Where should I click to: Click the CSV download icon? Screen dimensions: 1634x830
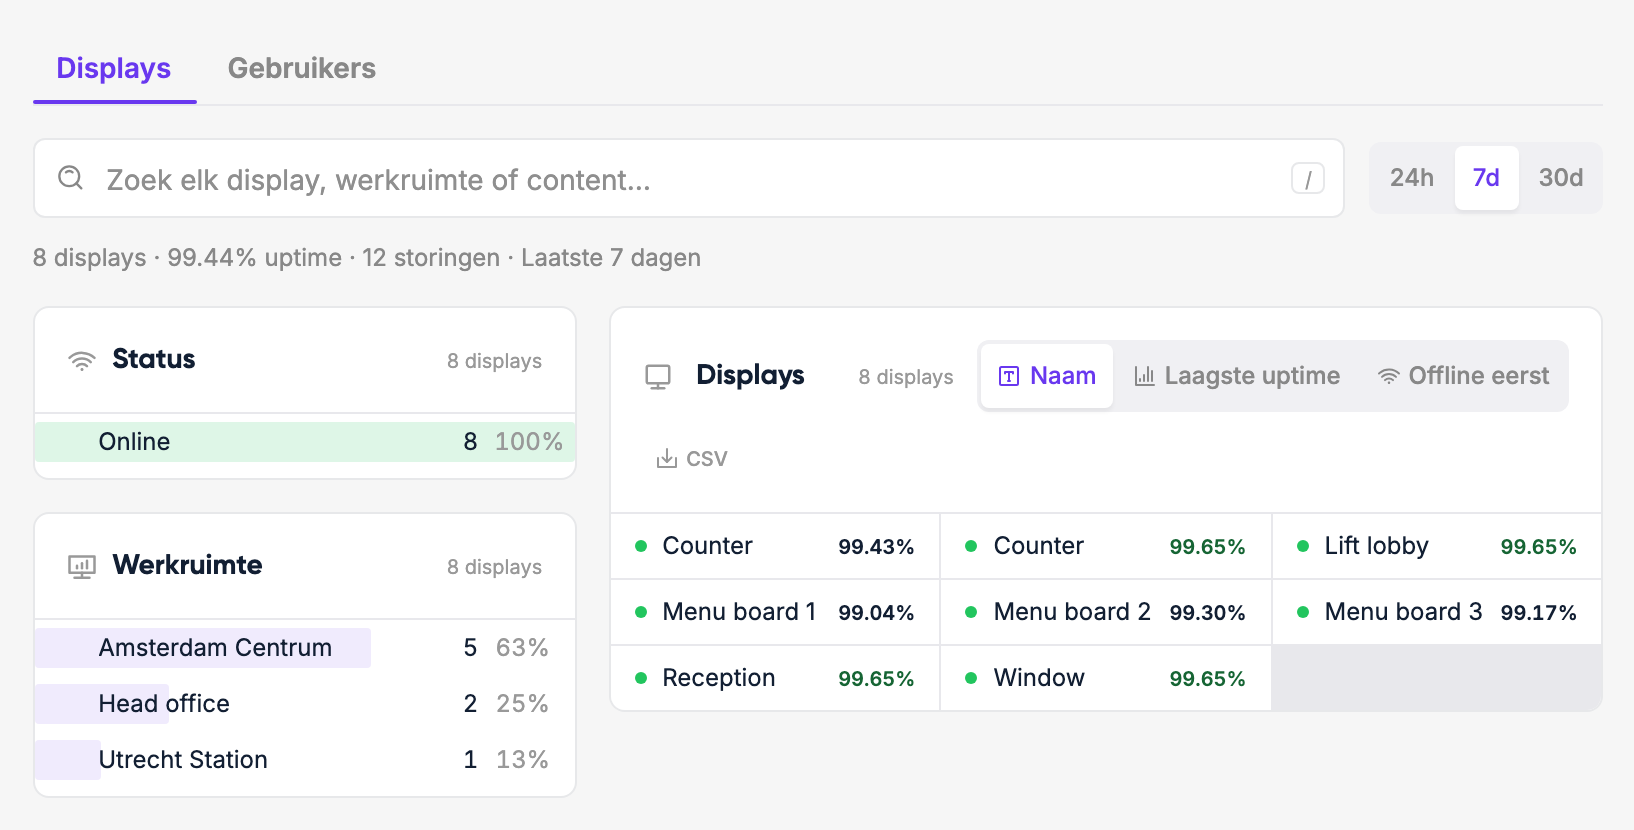click(666, 459)
